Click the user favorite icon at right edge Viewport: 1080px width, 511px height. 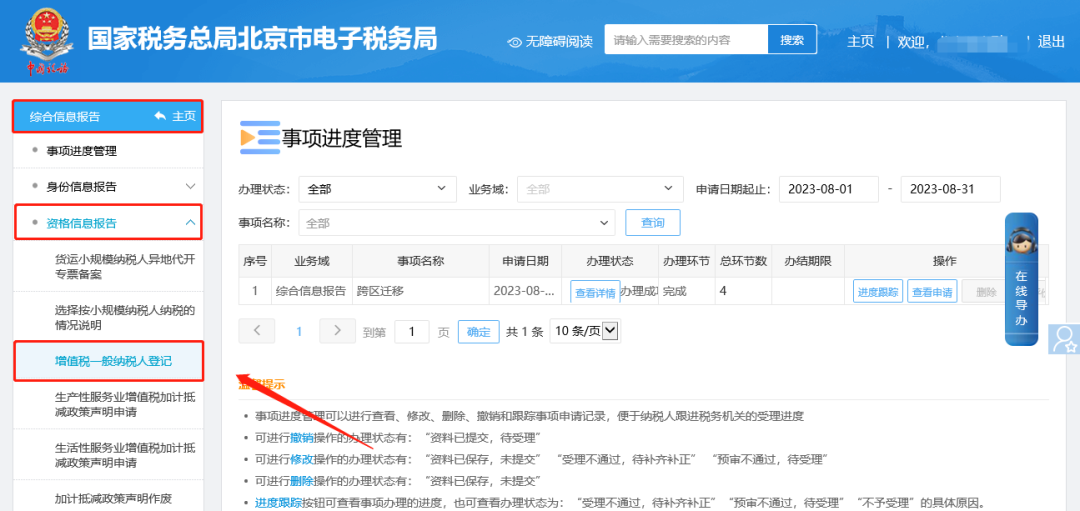pos(1064,339)
